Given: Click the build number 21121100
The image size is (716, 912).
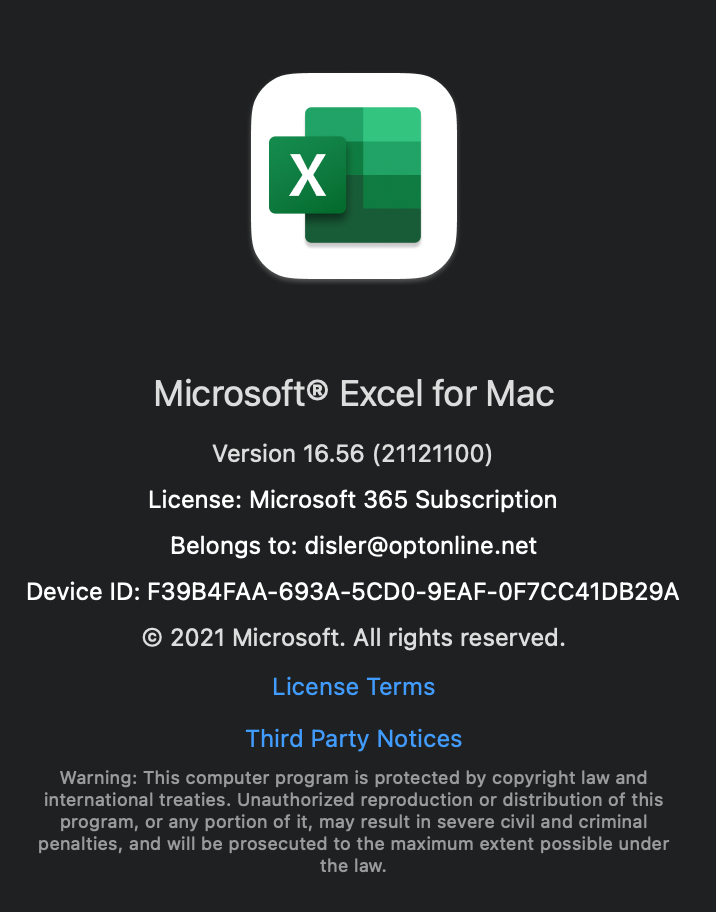Looking at the screenshot, I should (433, 454).
